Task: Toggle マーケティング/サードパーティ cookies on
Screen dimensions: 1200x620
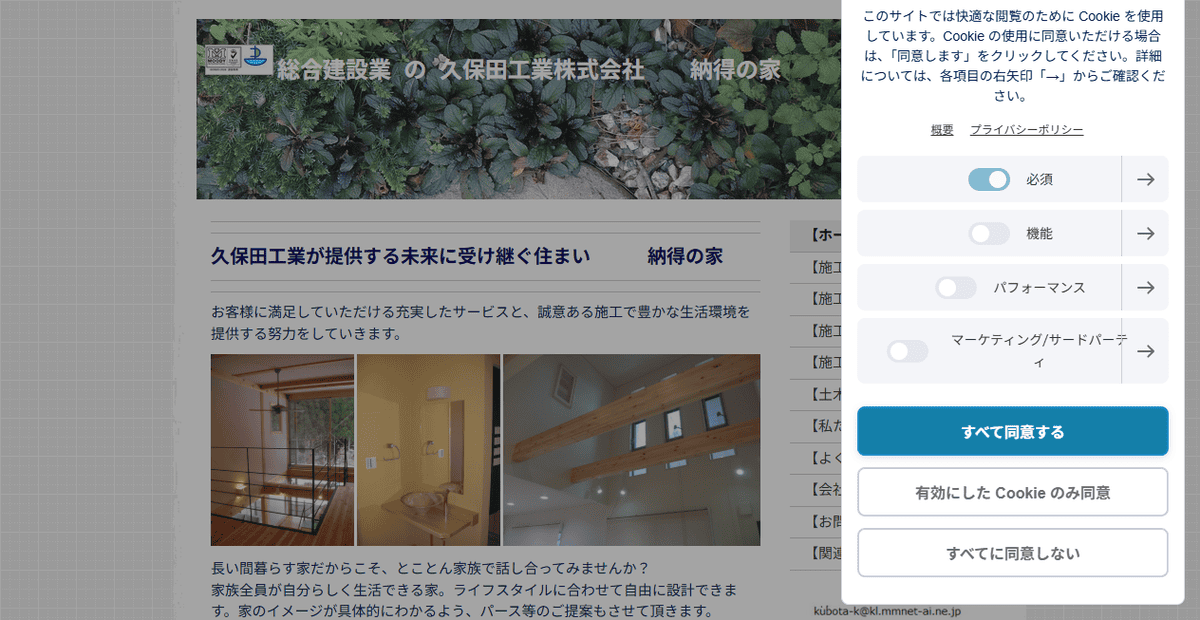Action: [908, 350]
